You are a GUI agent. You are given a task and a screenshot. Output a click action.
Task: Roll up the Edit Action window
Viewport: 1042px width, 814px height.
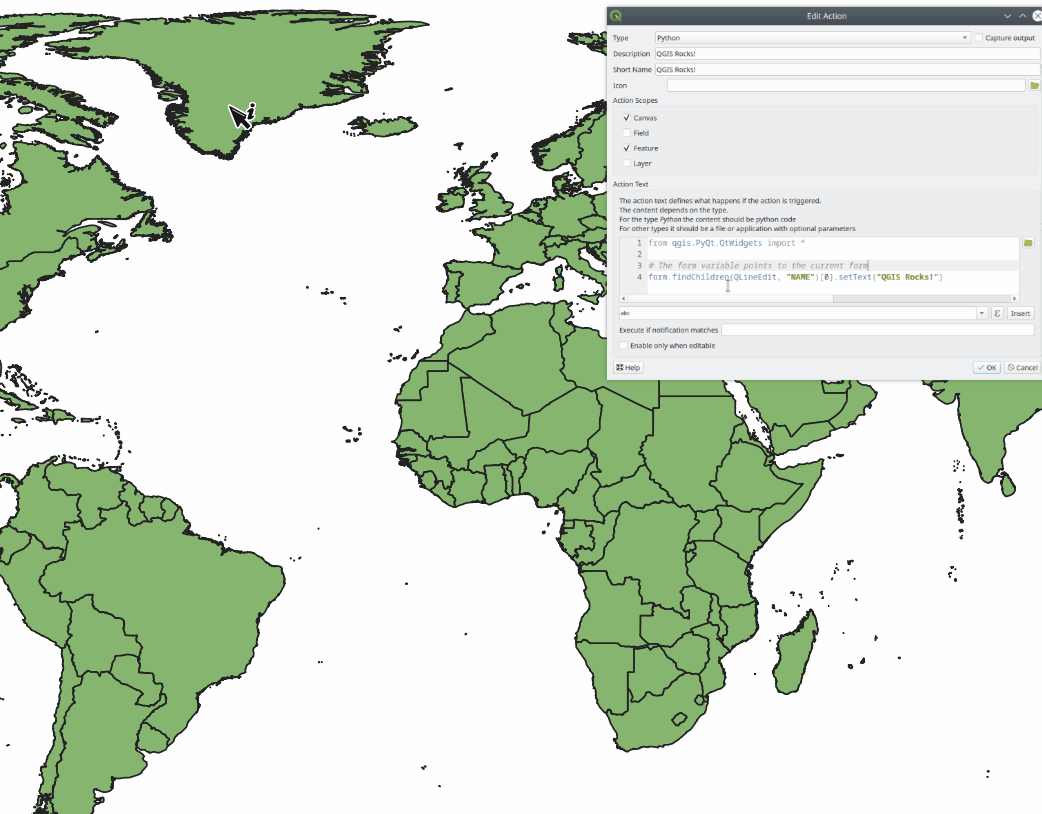pos(1022,16)
